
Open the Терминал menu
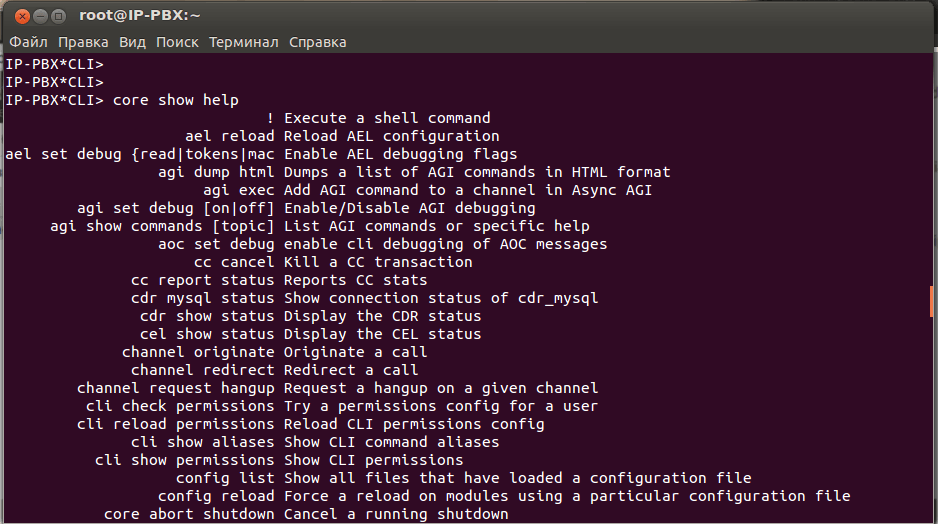[244, 42]
